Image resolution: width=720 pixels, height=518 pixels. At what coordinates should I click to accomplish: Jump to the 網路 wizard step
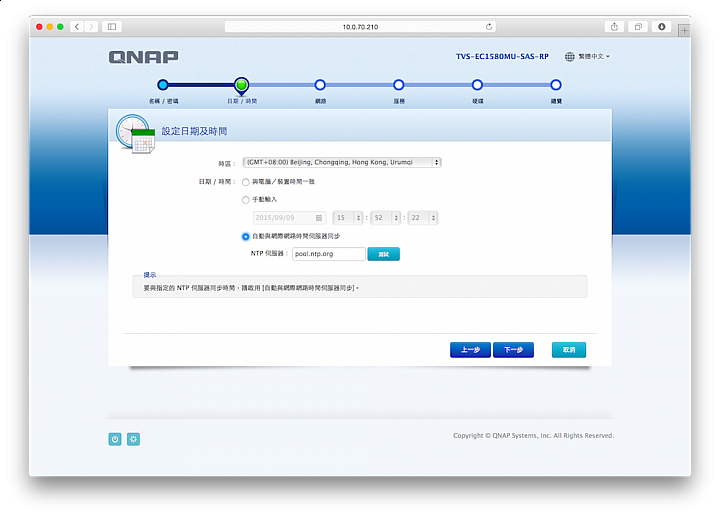pyautogui.click(x=320, y=85)
